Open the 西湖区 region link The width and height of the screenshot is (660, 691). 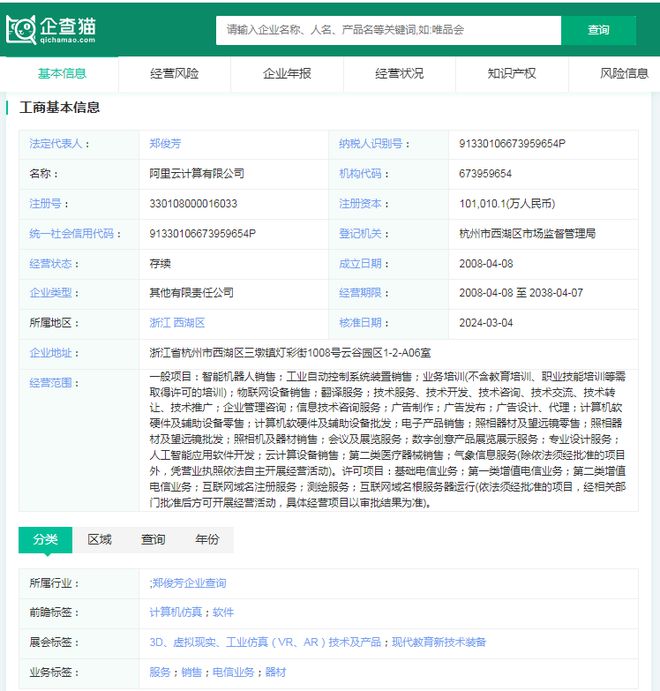[189, 323]
